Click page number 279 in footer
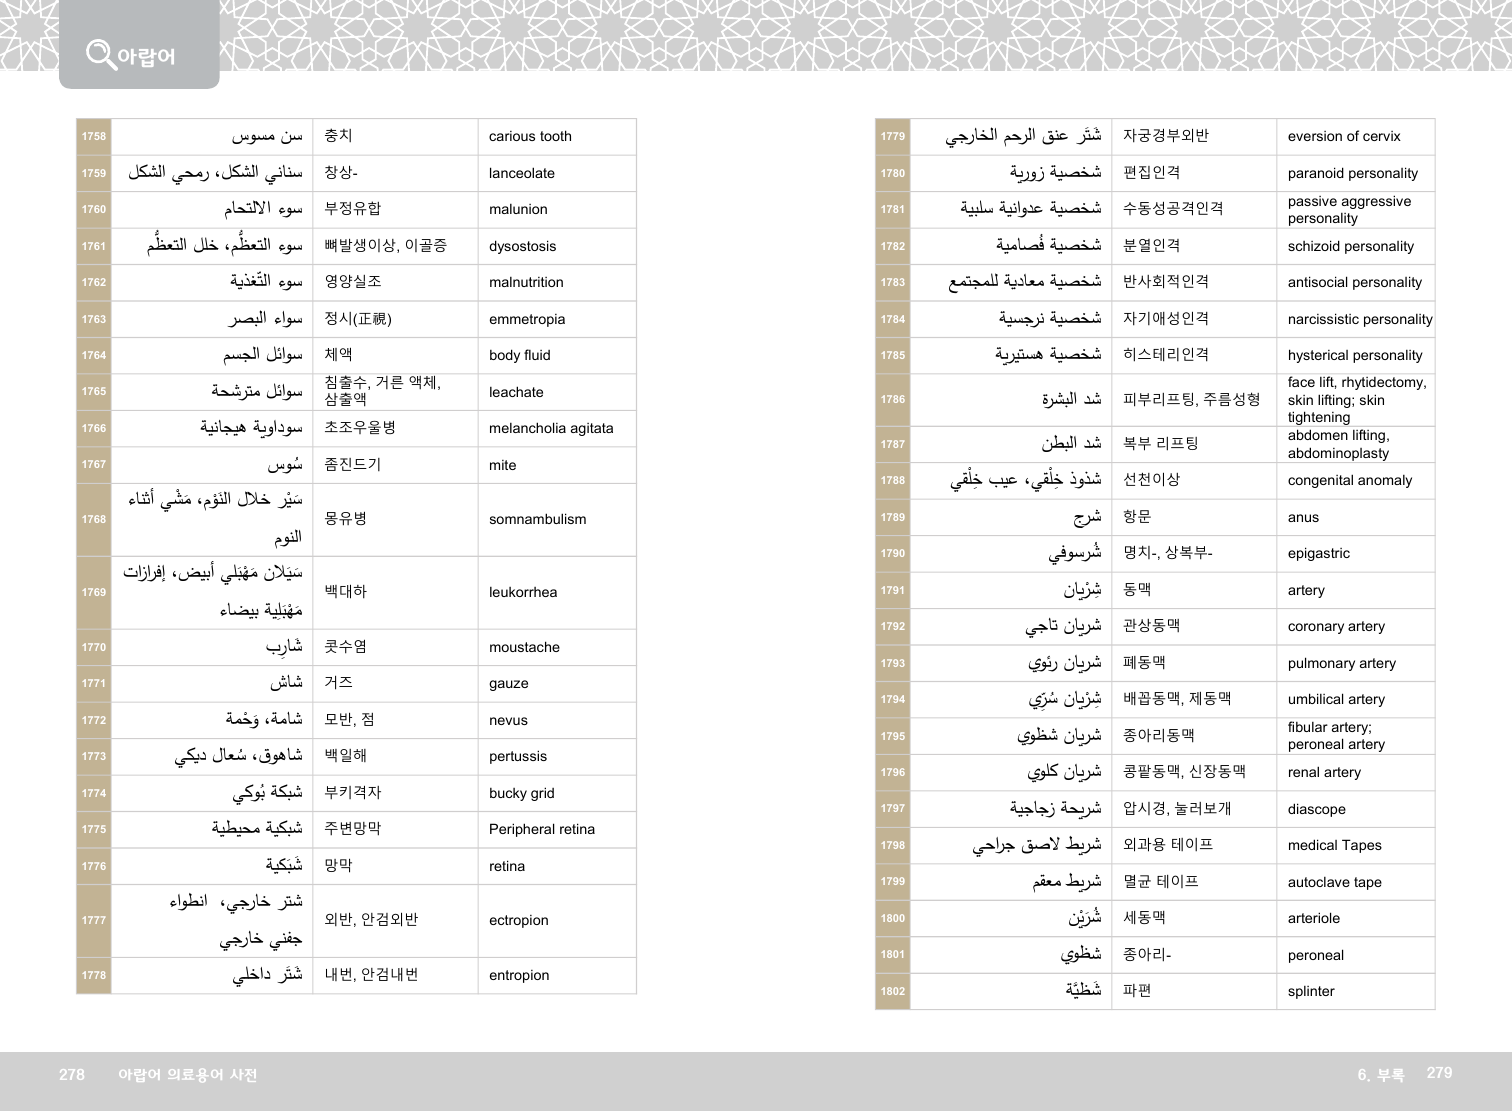 pyautogui.click(x=1439, y=1073)
